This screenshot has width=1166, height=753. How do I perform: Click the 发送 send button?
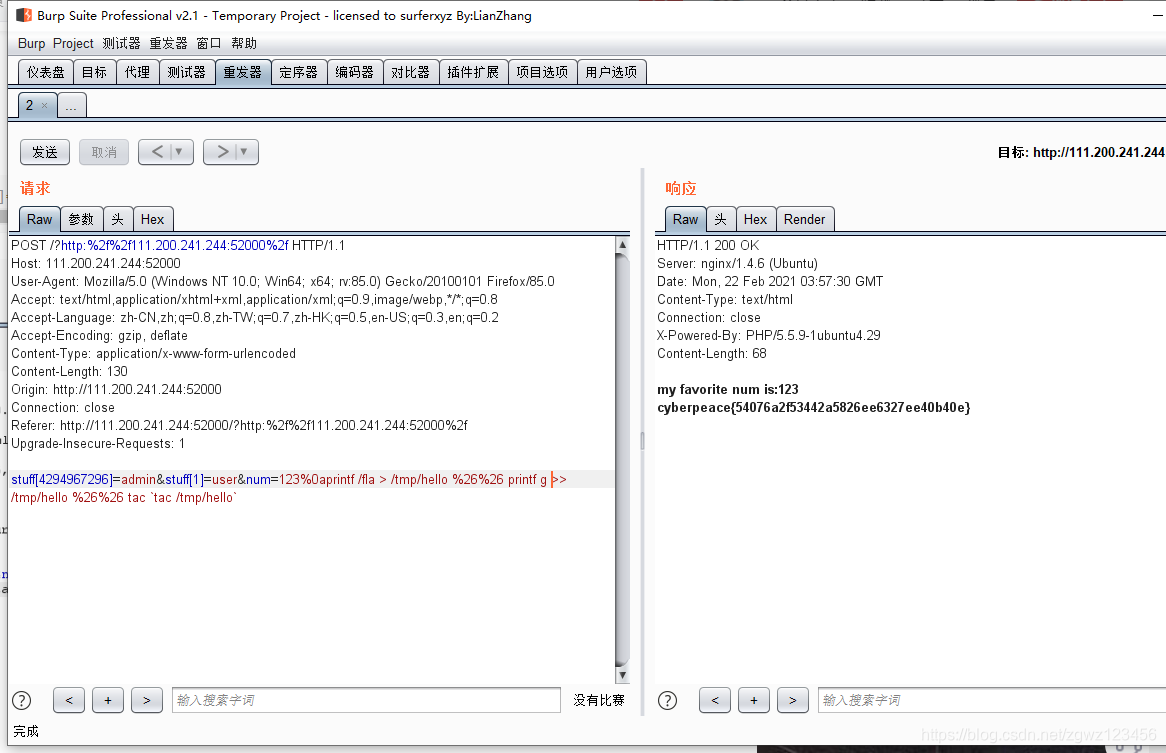pos(45,152)
